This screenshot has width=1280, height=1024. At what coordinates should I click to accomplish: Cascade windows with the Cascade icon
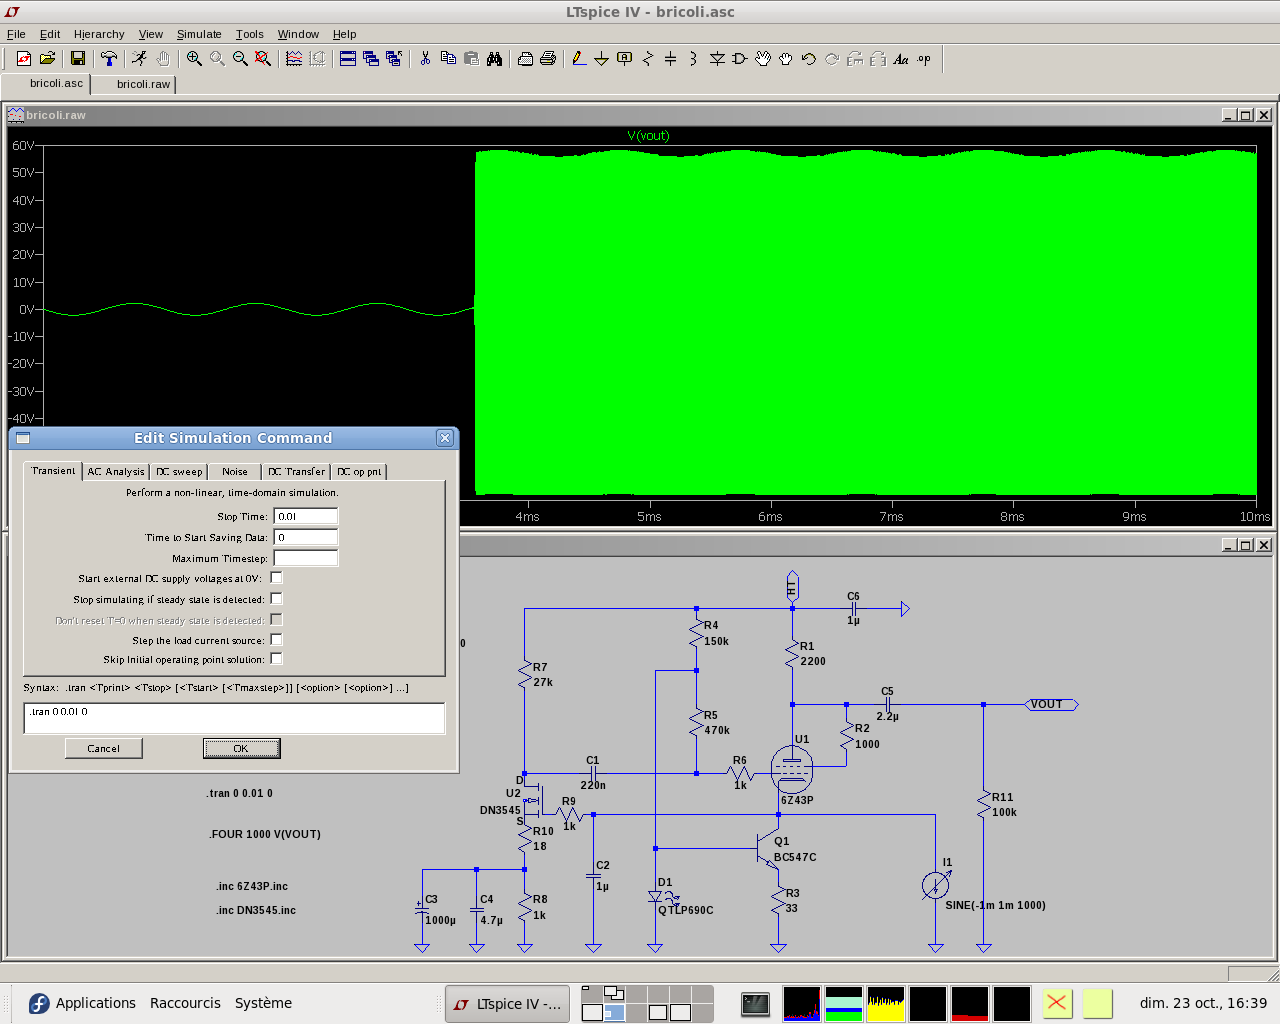371,59
